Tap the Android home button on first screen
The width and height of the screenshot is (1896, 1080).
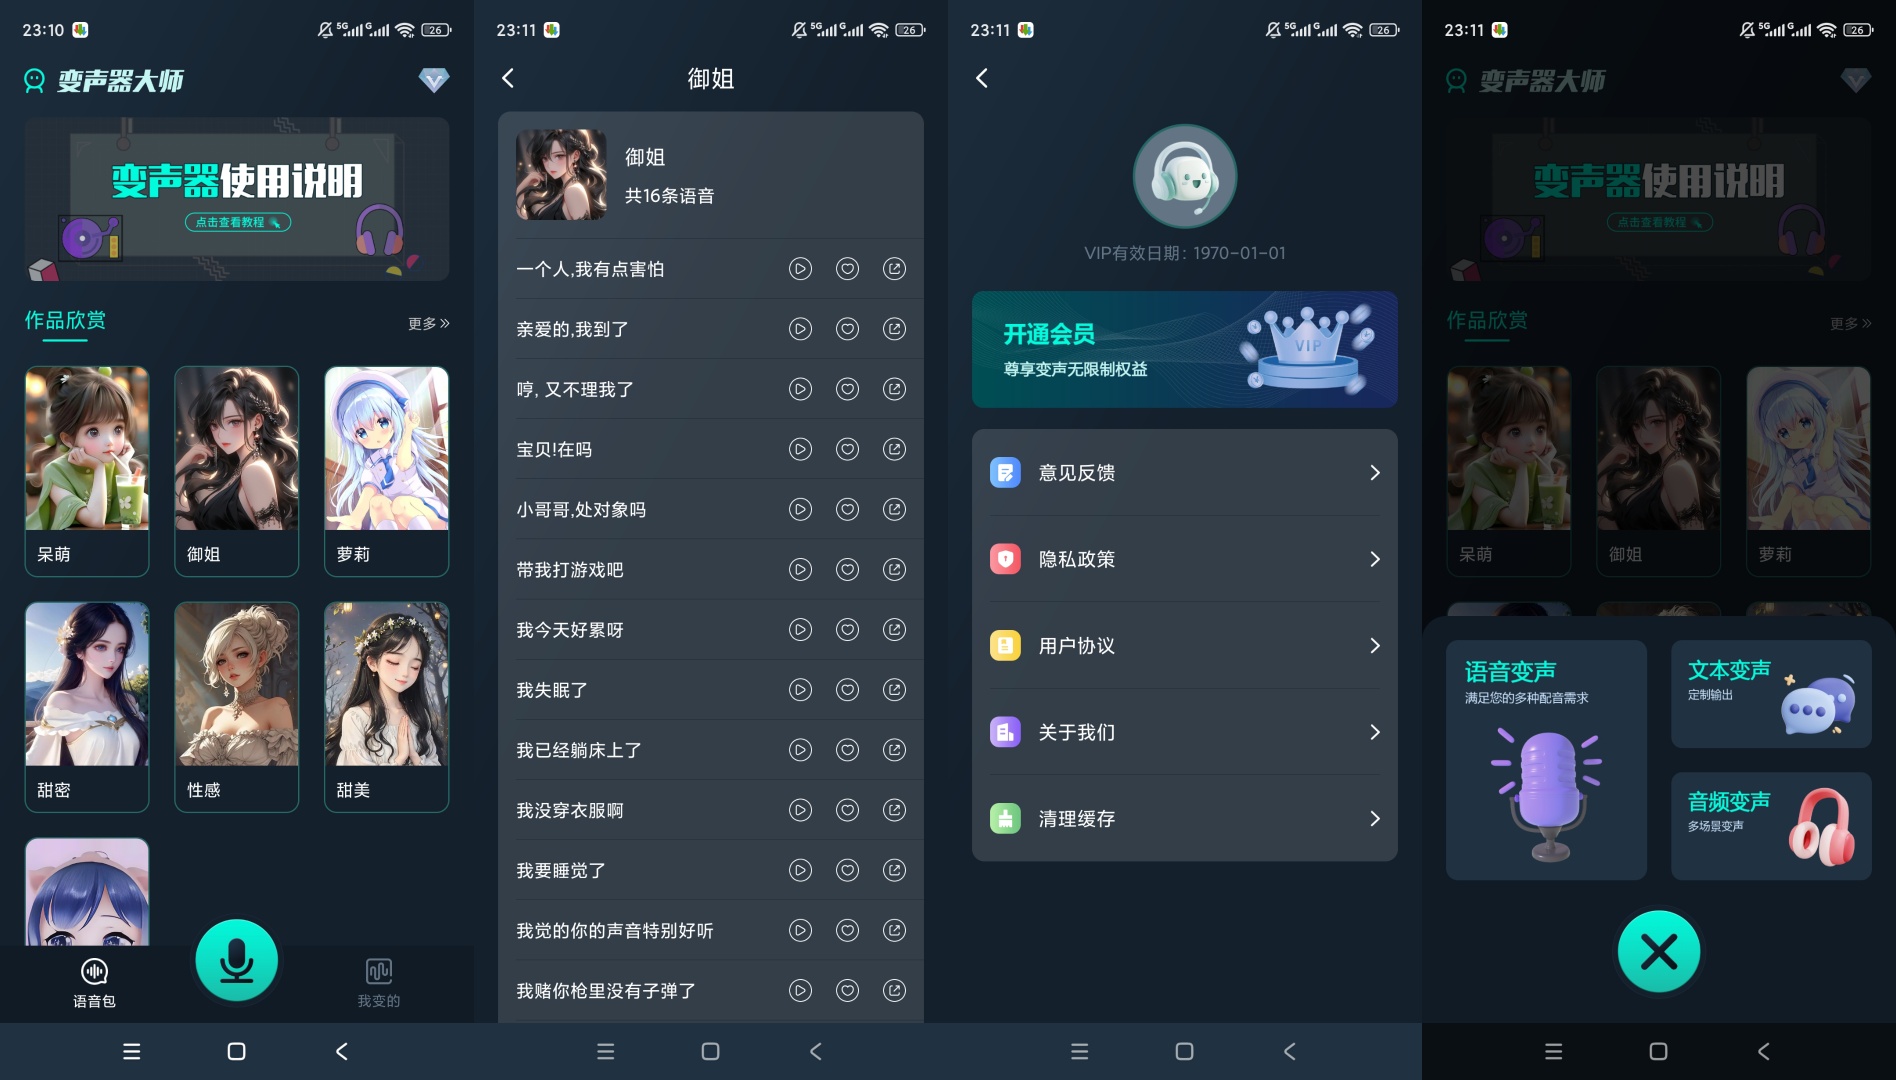point(236,1051)
